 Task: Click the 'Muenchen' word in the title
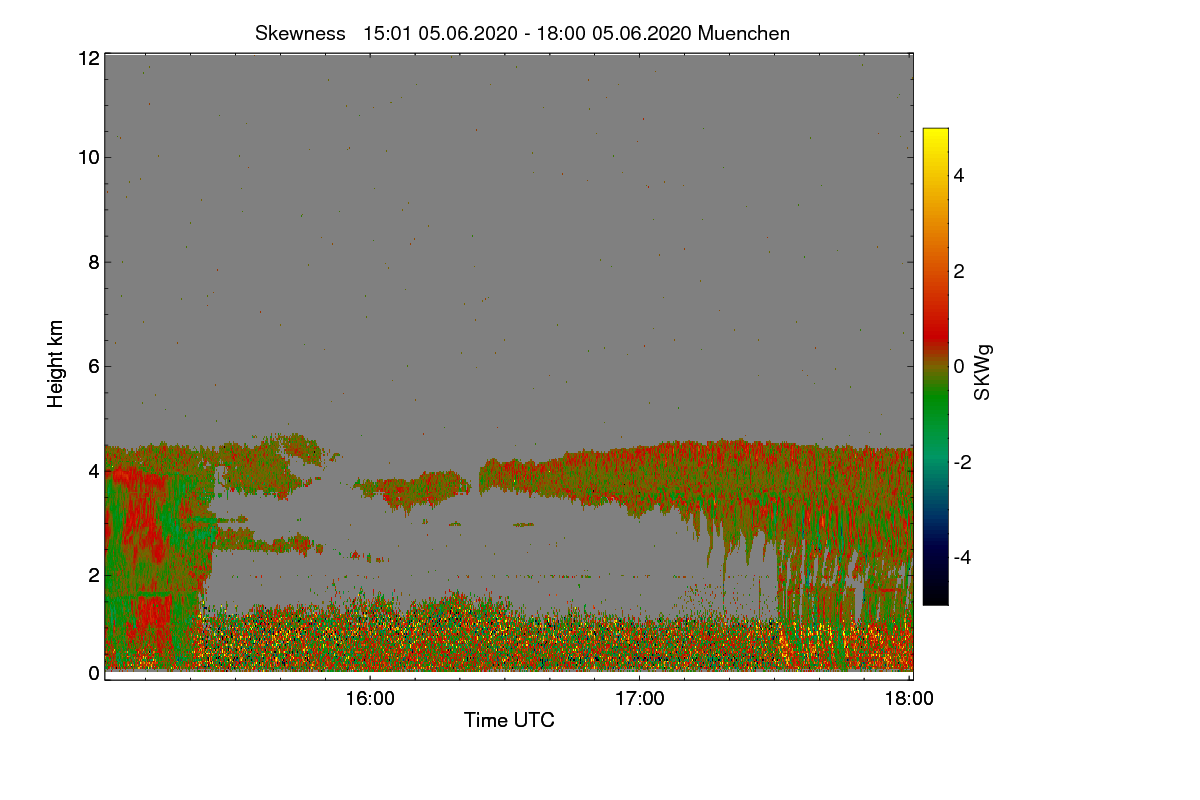(744, 33)
